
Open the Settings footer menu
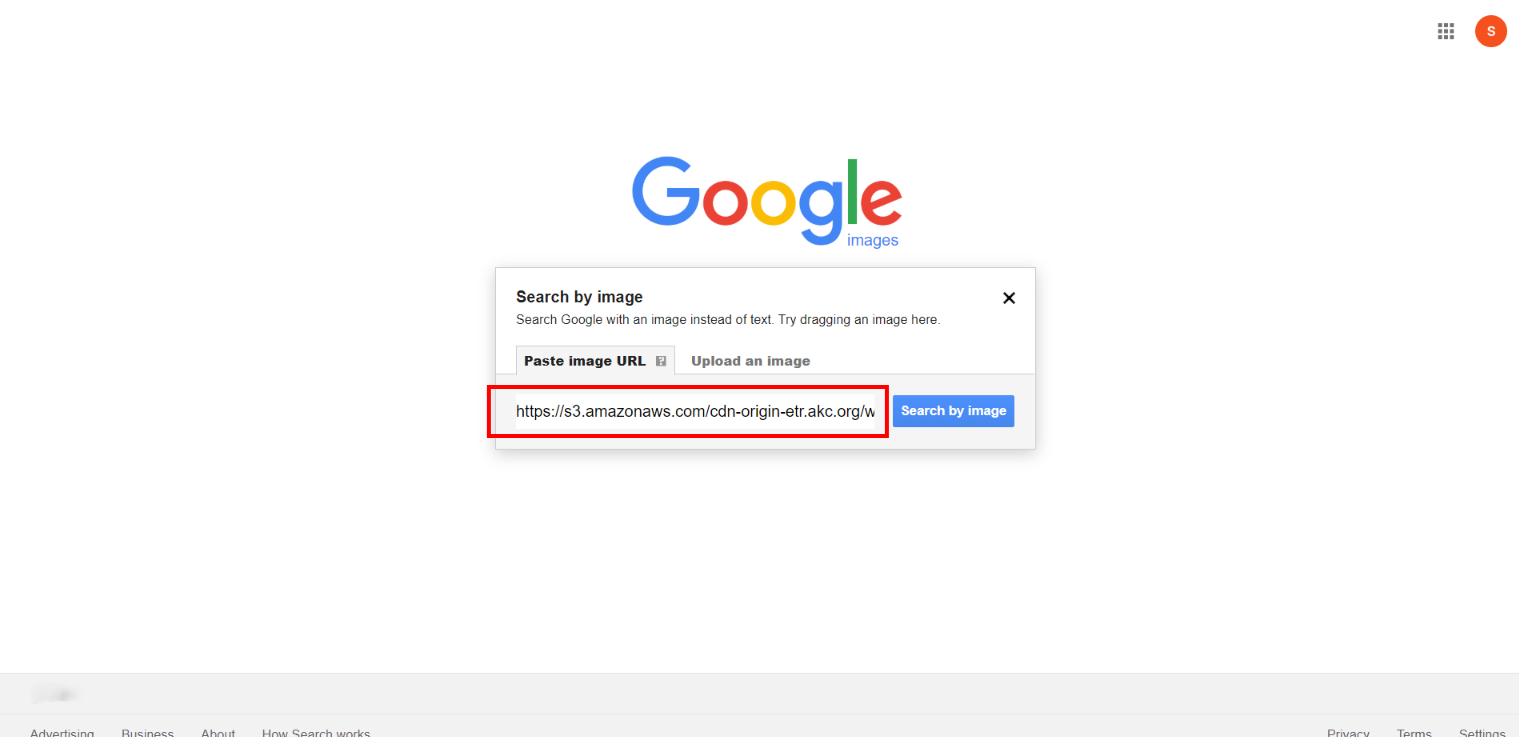click(x=1482, y=733)
